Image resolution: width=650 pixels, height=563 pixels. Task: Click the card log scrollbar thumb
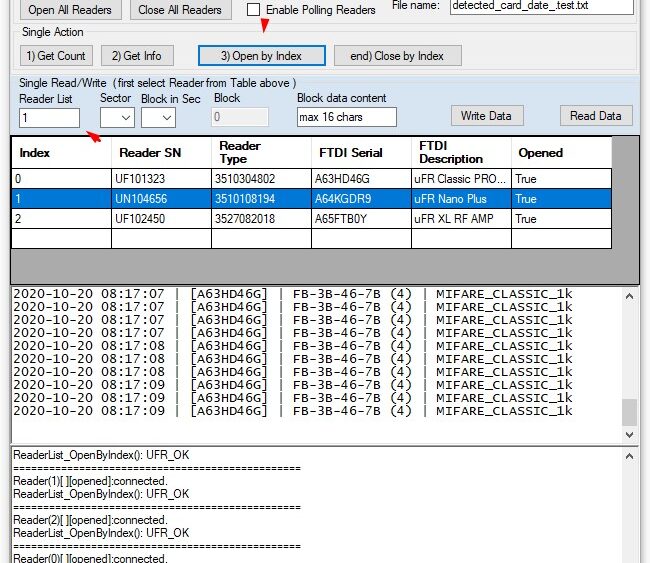[629, 412]
